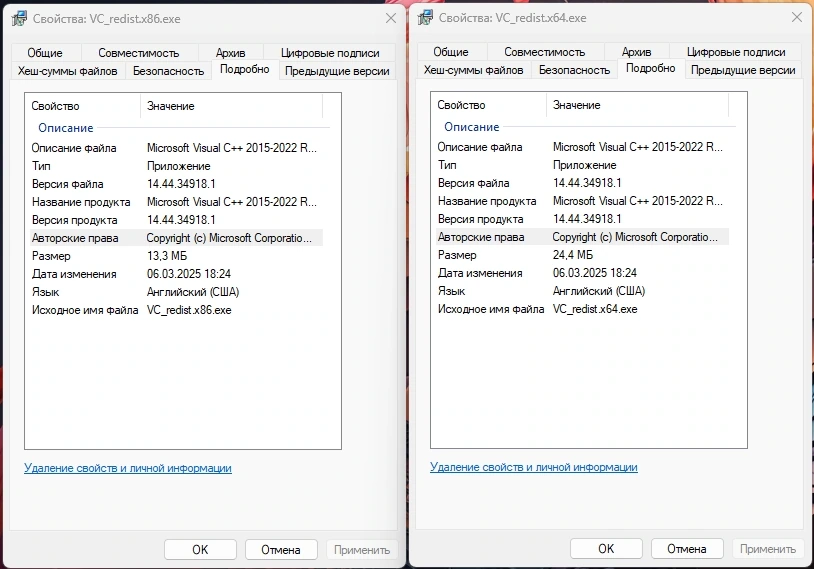Click installer icon in VC_redist.x64.exe title bar
Image resolution: width=814 pixels, height=569 pixels.
[425, 18]
